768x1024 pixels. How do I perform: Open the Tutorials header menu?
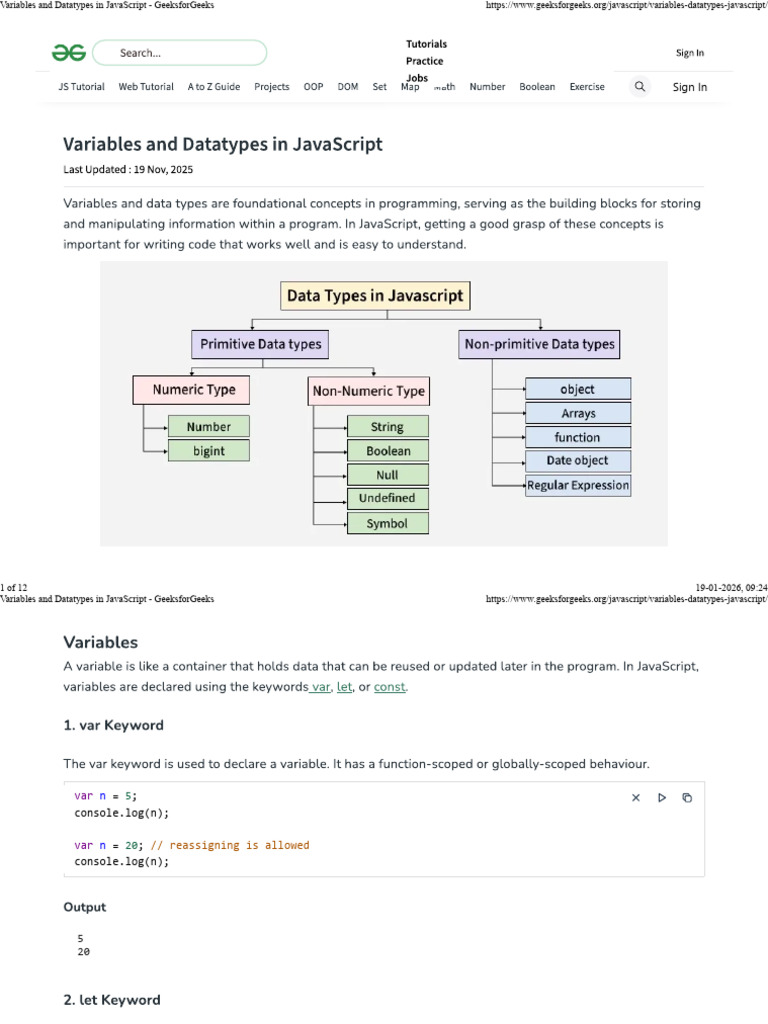tap(426, 44)
